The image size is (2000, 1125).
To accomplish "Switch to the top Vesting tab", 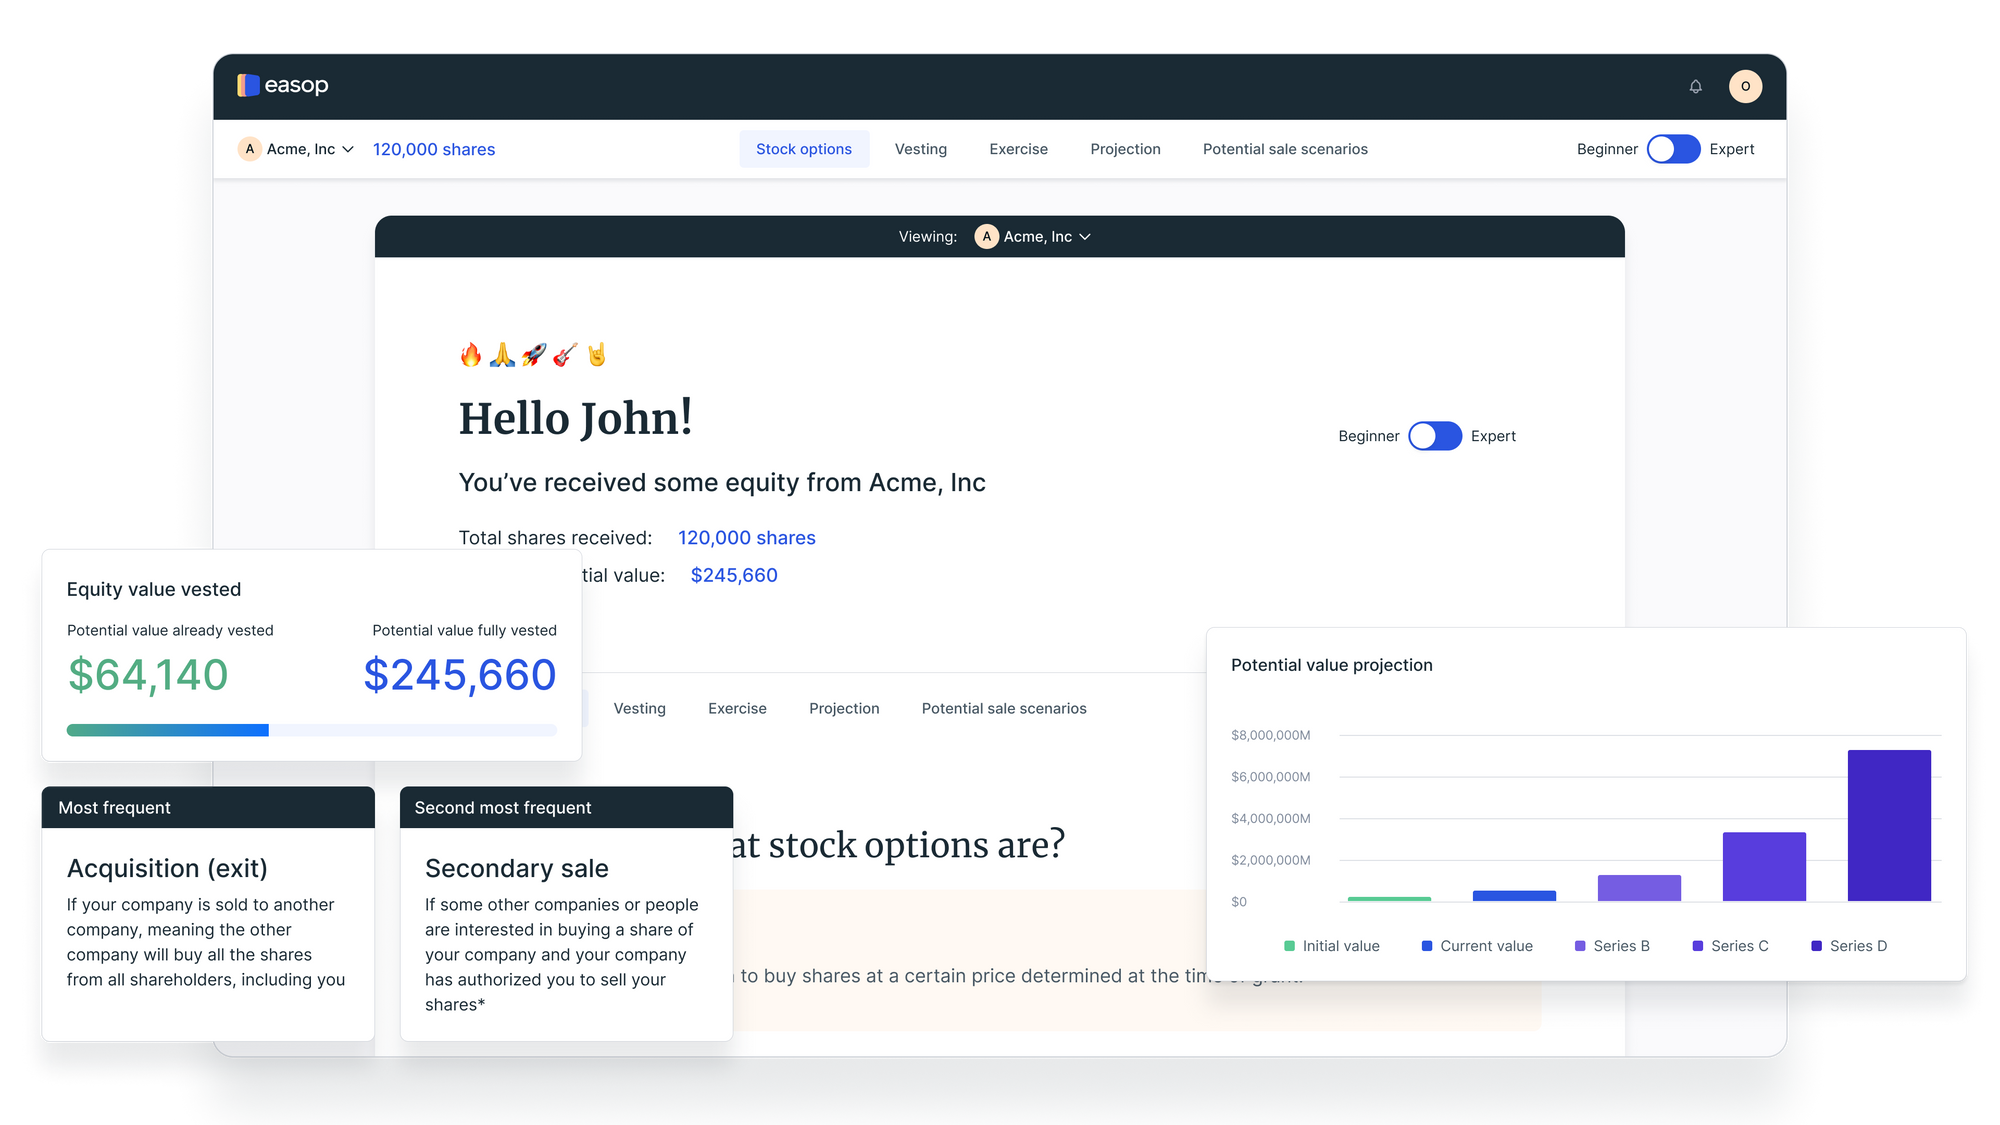I will [920, 149].
